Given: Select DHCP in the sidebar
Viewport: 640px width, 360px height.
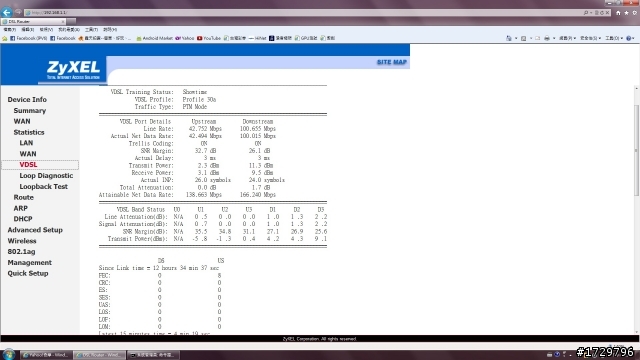Looking at the screenshot, I should [x=22, y=219].
